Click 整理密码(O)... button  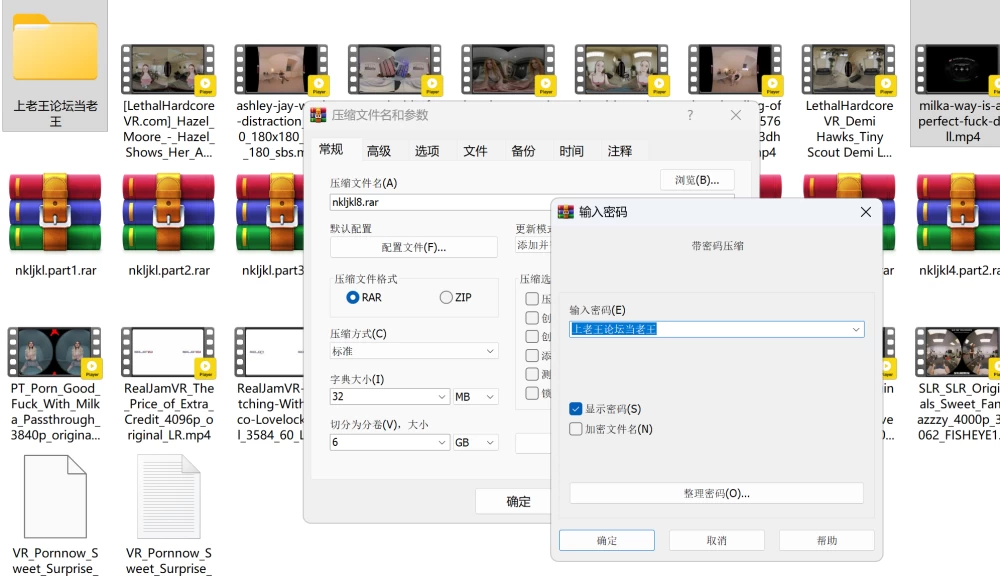point(716,493)
